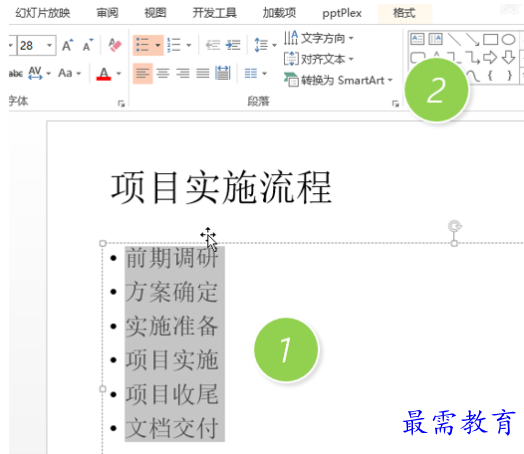The height and width of the screenshot is (454, 524).
Task: Open 审阅 review tab
Action: (107, 13)
